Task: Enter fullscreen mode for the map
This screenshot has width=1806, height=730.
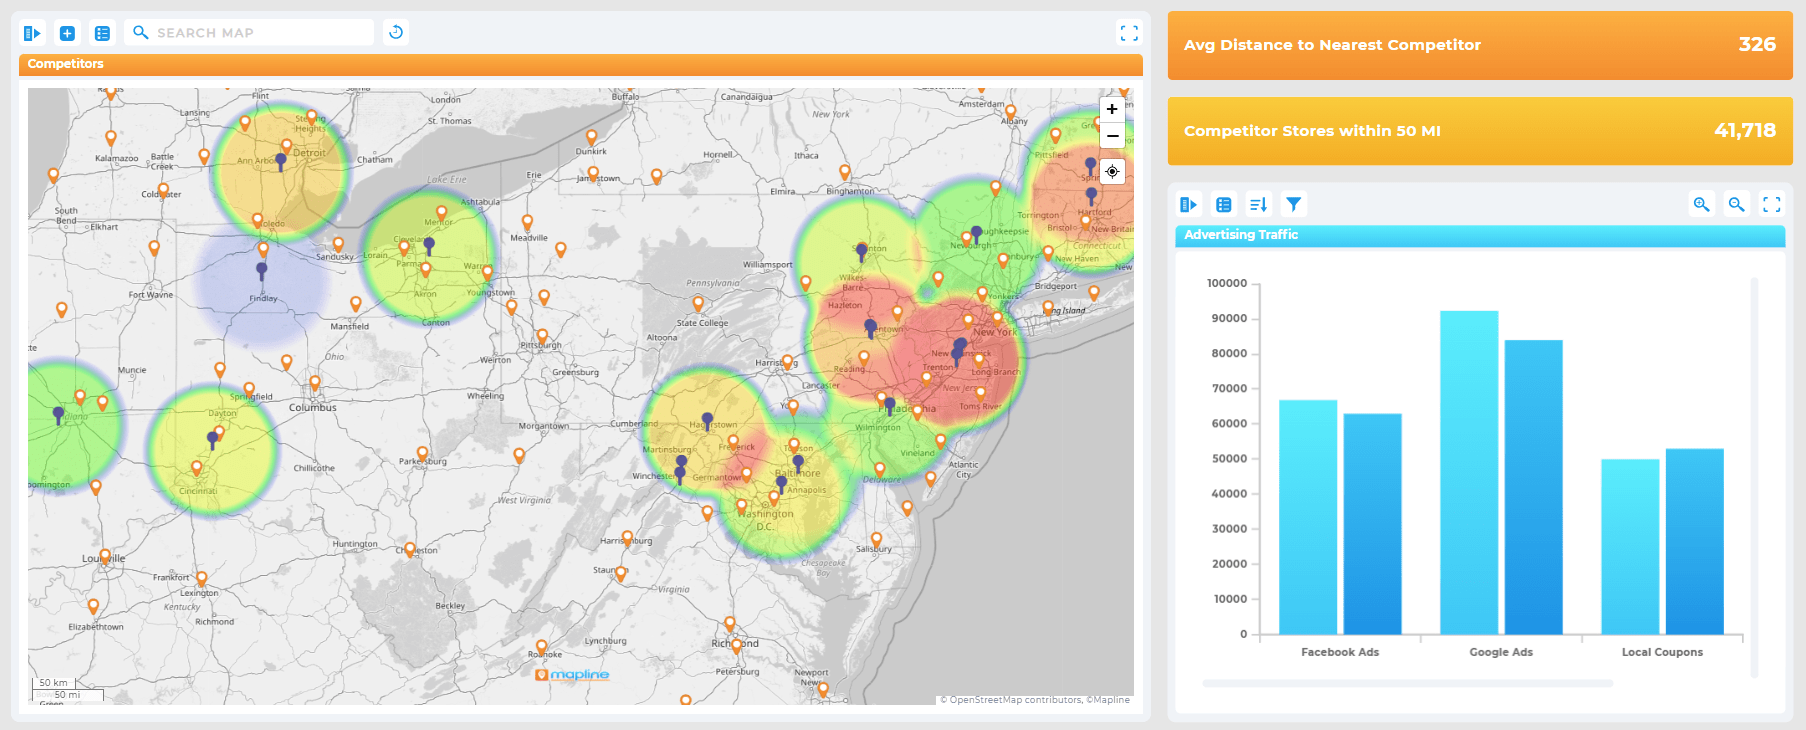Action: pyautogui.click(x=1129, y=33)
